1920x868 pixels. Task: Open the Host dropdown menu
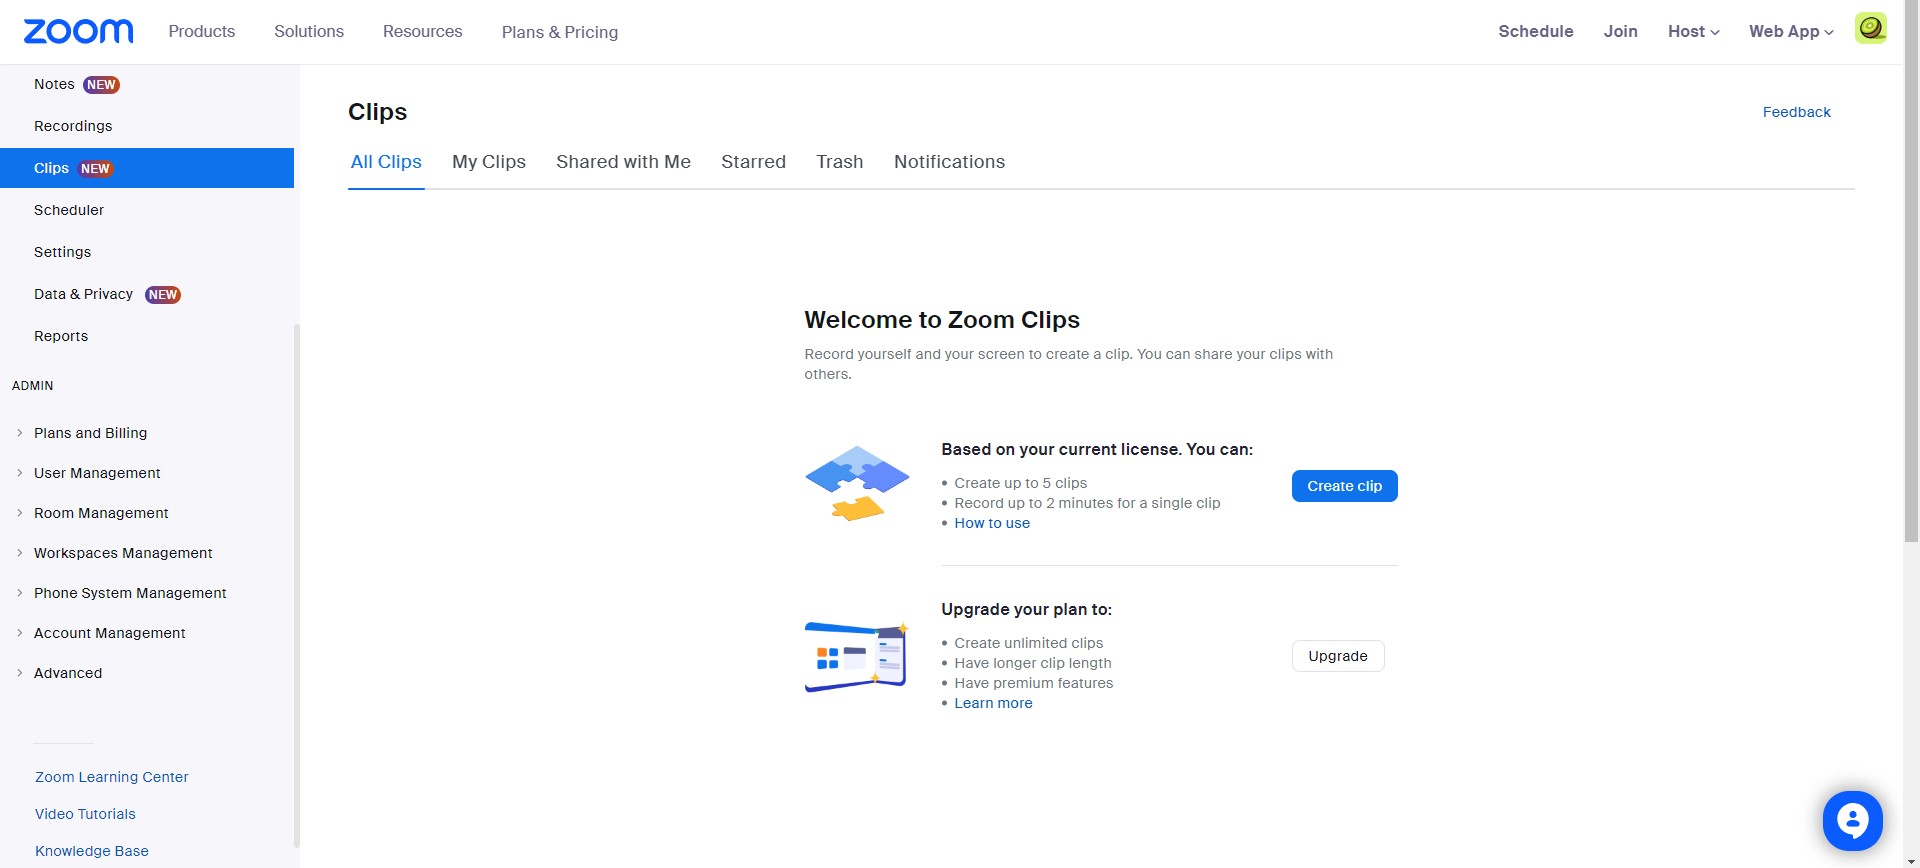(1693, 32)
